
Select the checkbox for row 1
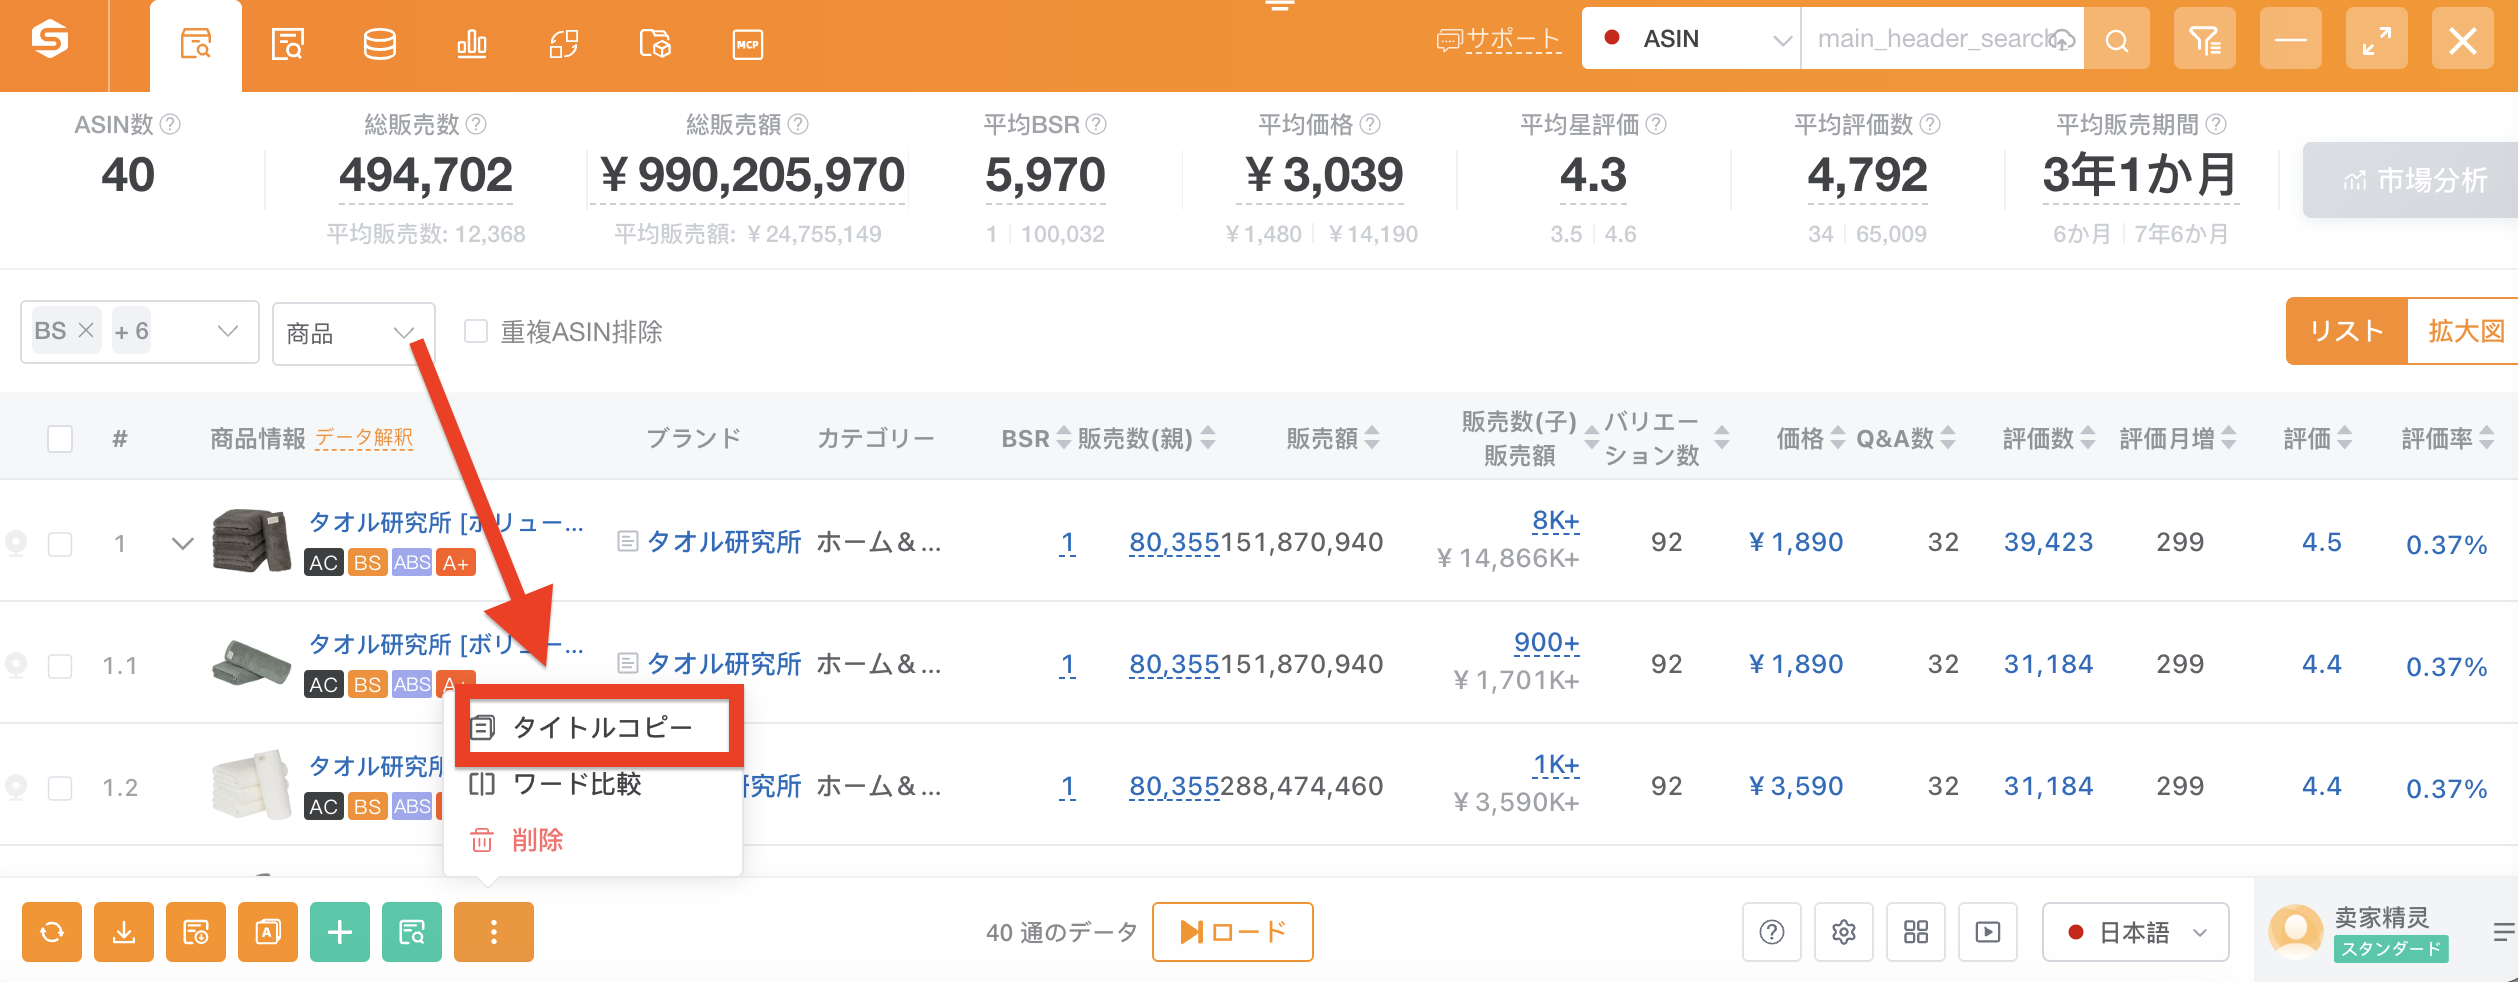pyautogui.click(x=60, y=543)
